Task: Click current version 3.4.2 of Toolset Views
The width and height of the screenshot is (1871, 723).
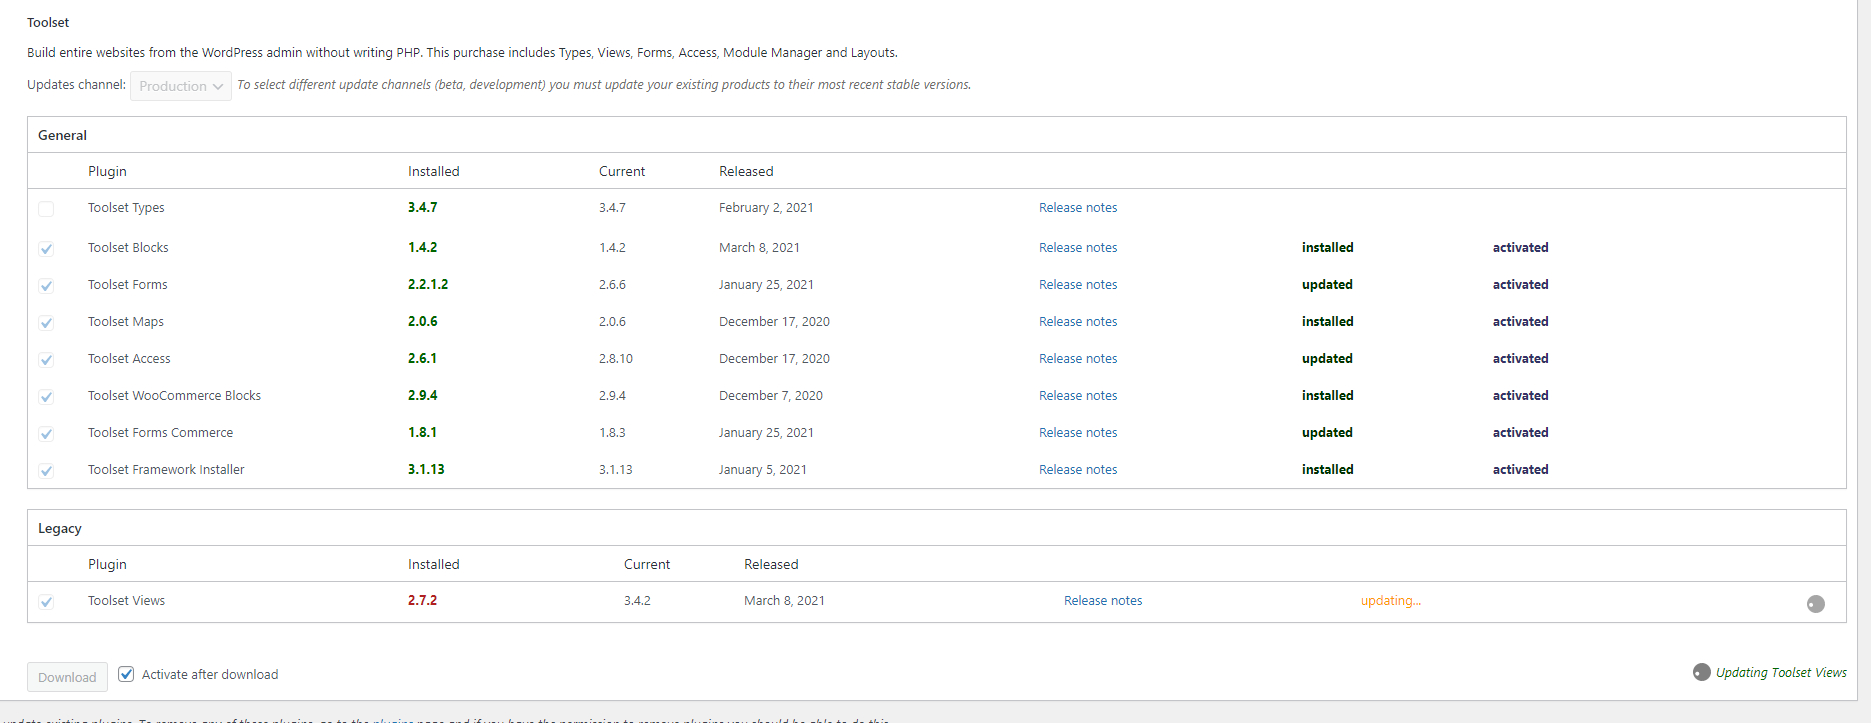Action: [x=637, y=601]
